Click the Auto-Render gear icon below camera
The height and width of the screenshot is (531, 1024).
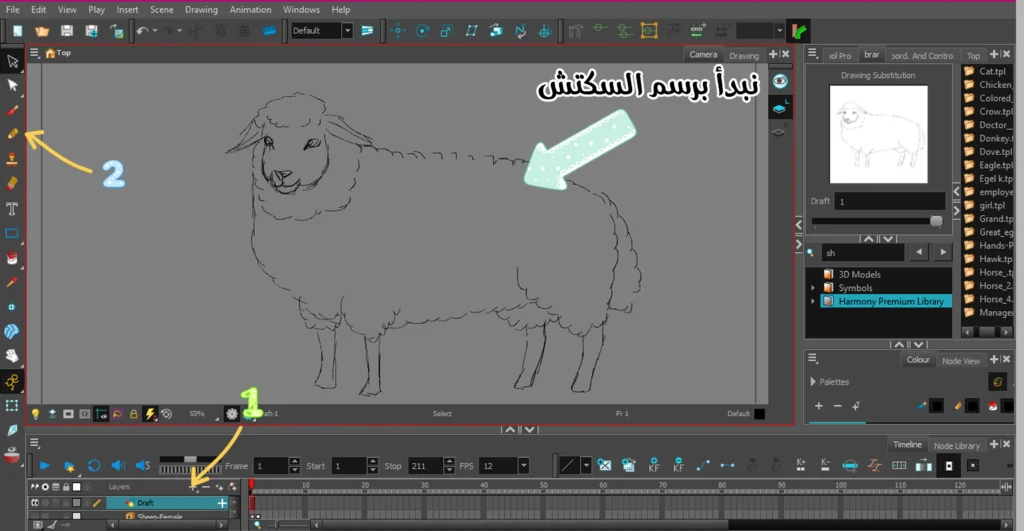[232, 414]
